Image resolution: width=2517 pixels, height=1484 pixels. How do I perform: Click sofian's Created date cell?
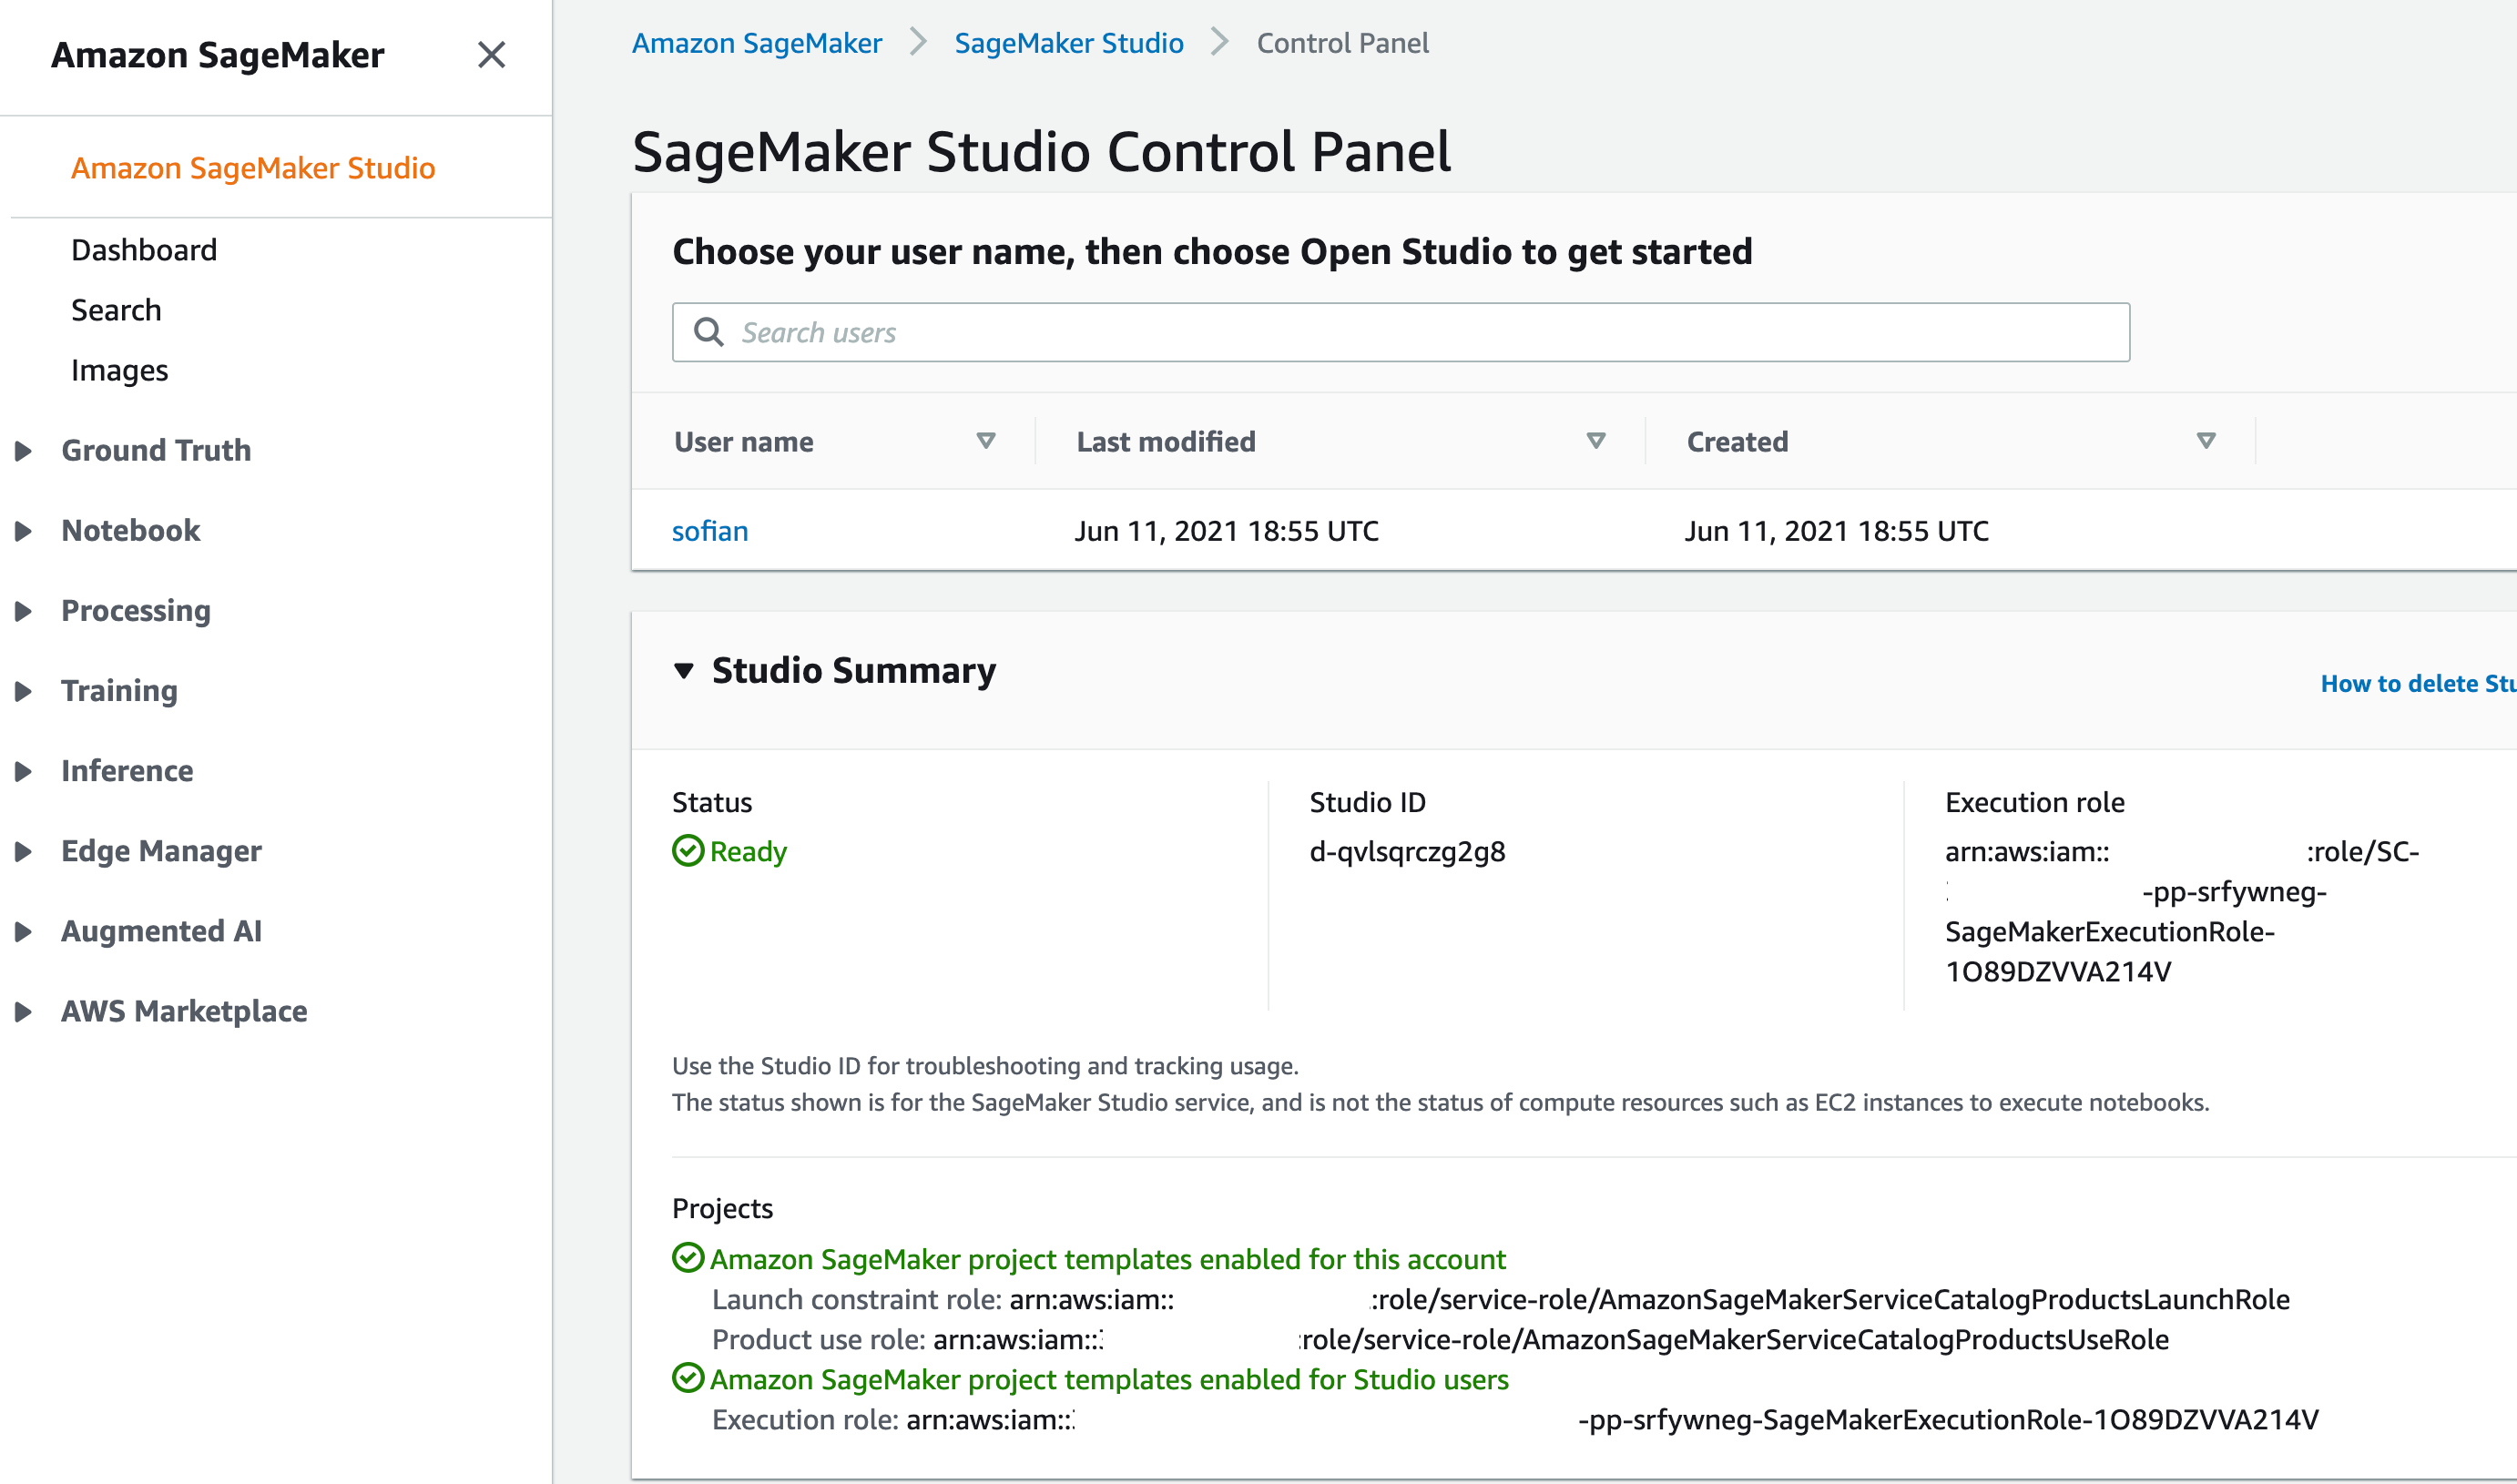tap(1837, 531)
